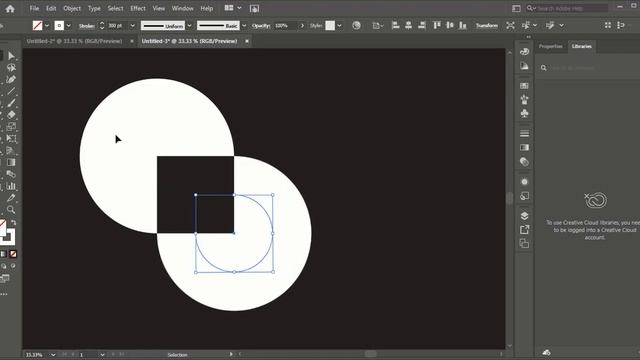Open the Select menu
The height and width of the screenshot is (360, 640).
[x=115, y=8]
